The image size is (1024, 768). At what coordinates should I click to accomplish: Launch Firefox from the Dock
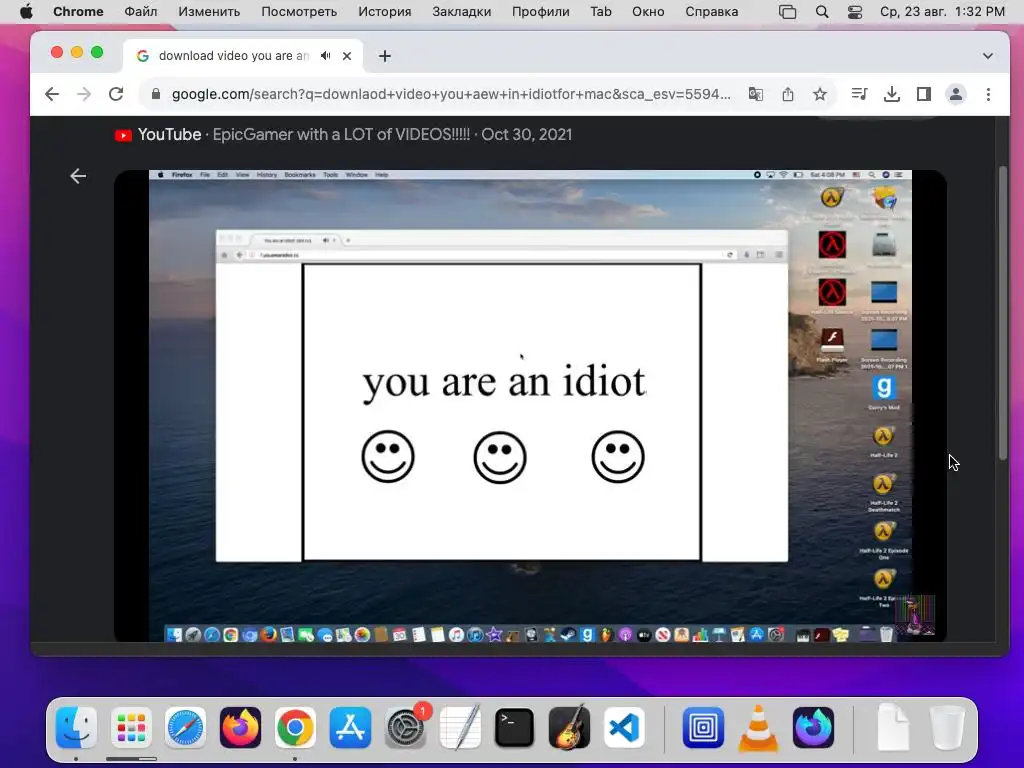[240, 727]
